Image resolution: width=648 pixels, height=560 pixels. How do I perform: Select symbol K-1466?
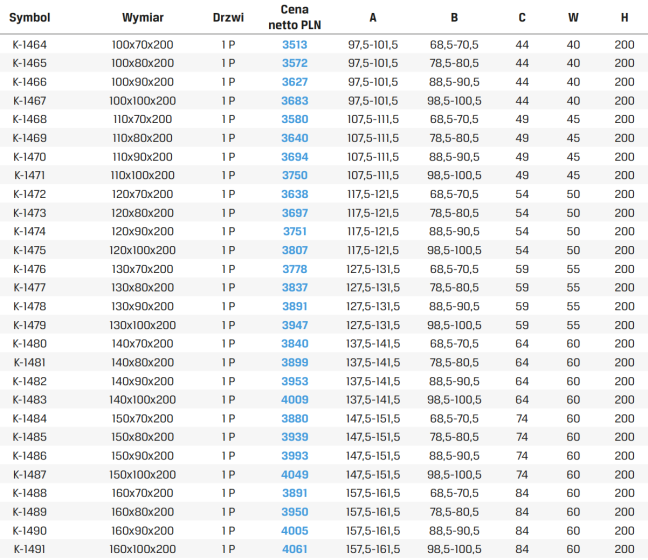[29, 82]
